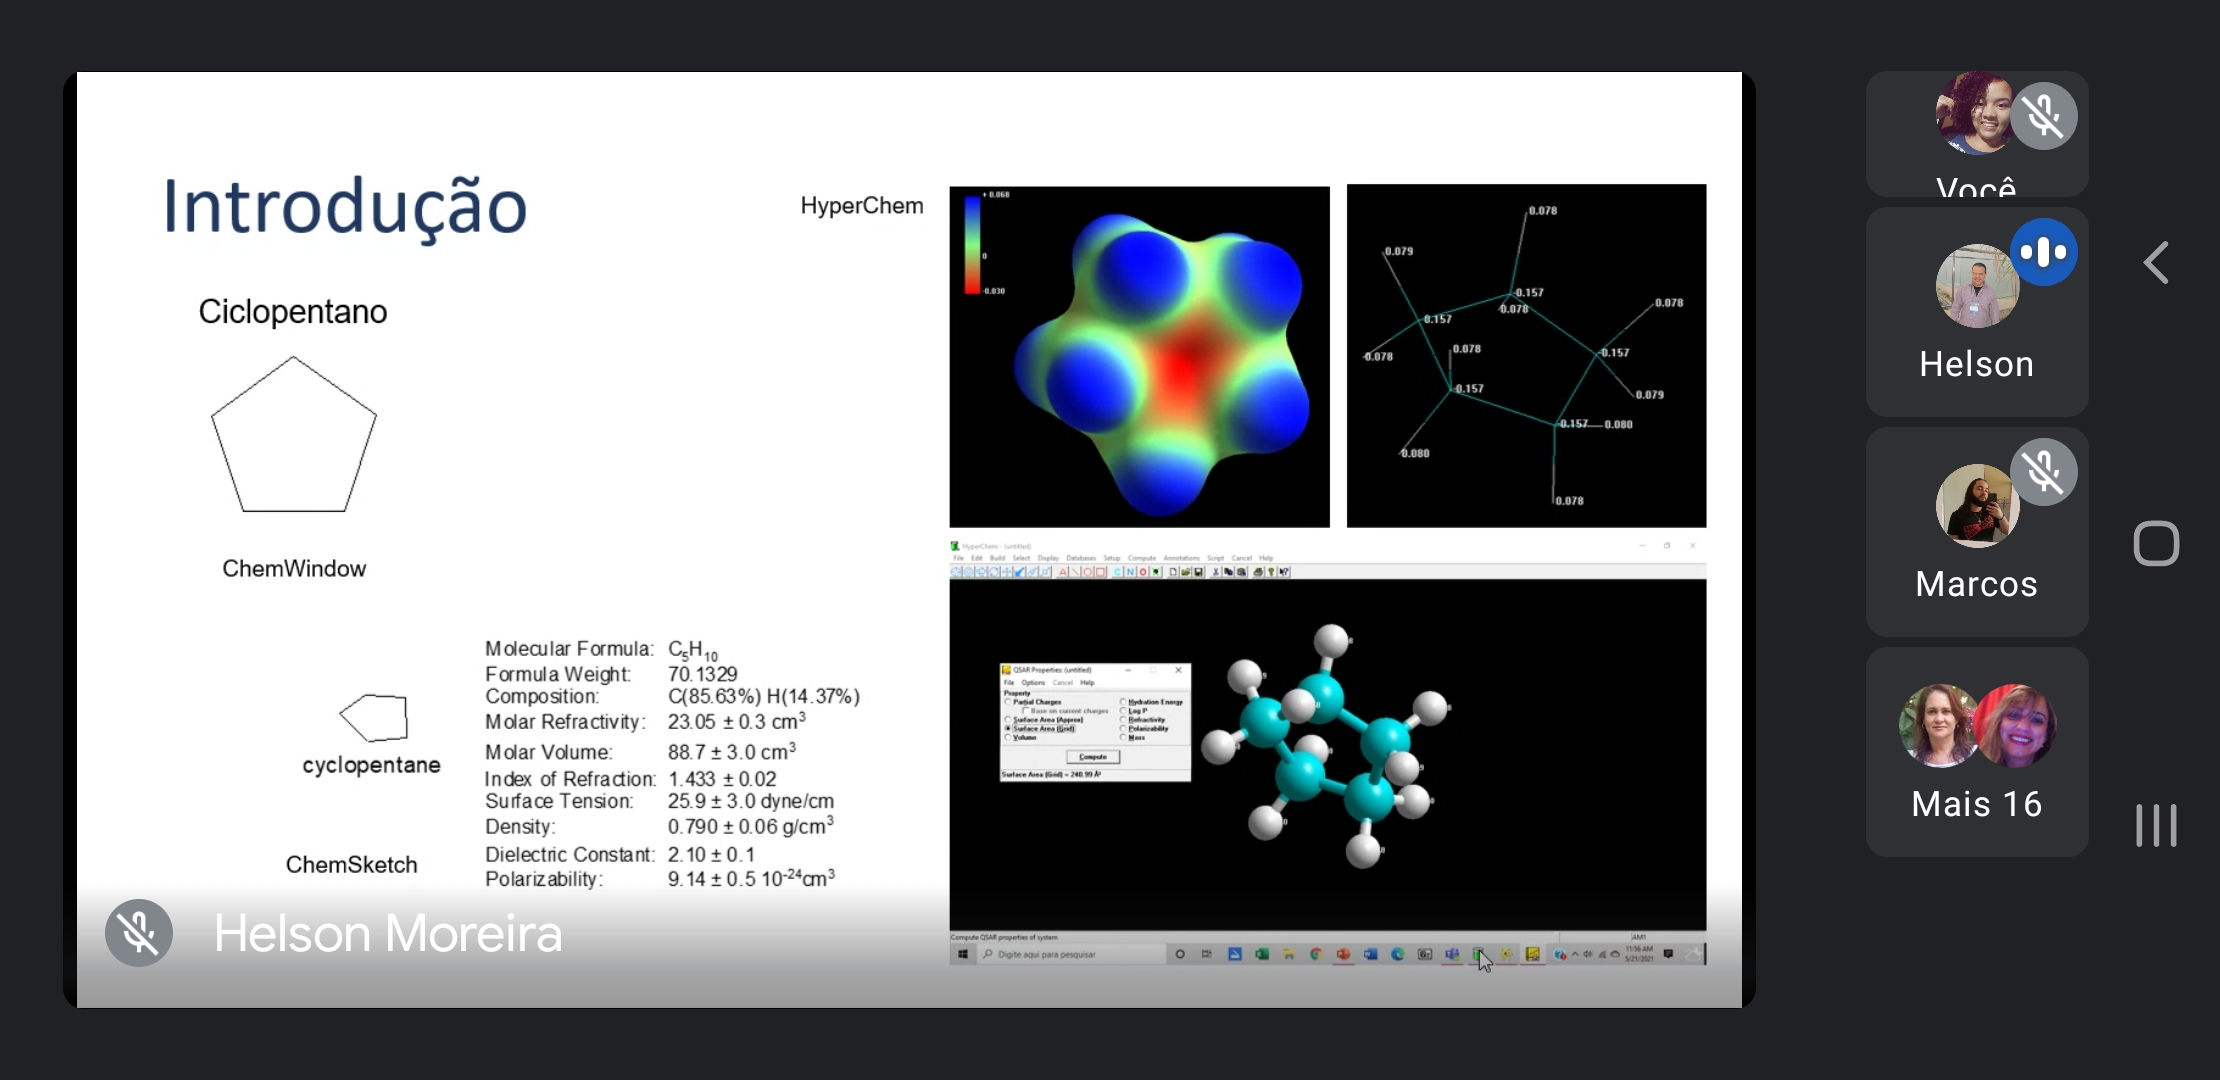2220x1080 pixels.
Task: Tap the muted microphone icon on Marcos's tile
Action: coord(2043,472)
